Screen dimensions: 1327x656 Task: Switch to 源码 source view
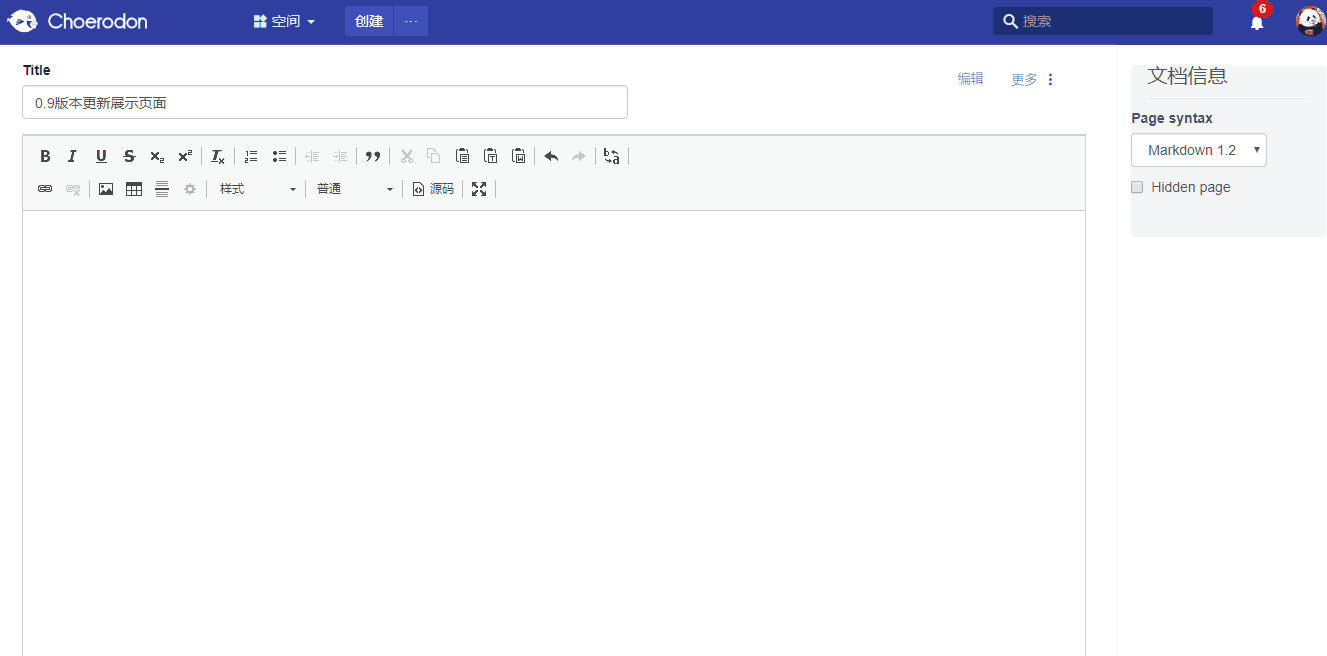point(433,189)
